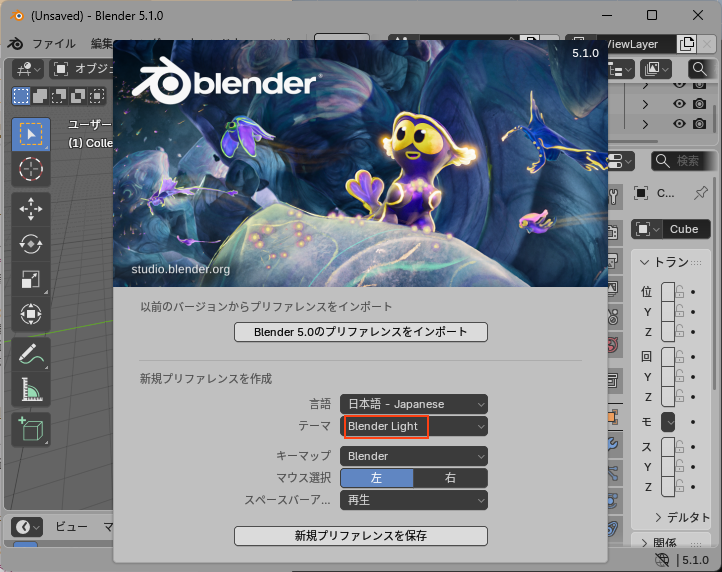Image resolution: width=722 pixels, height=572 pixels.
Task: Toggle render camera in bottom outliner row
Action: (x=699, y=123)
